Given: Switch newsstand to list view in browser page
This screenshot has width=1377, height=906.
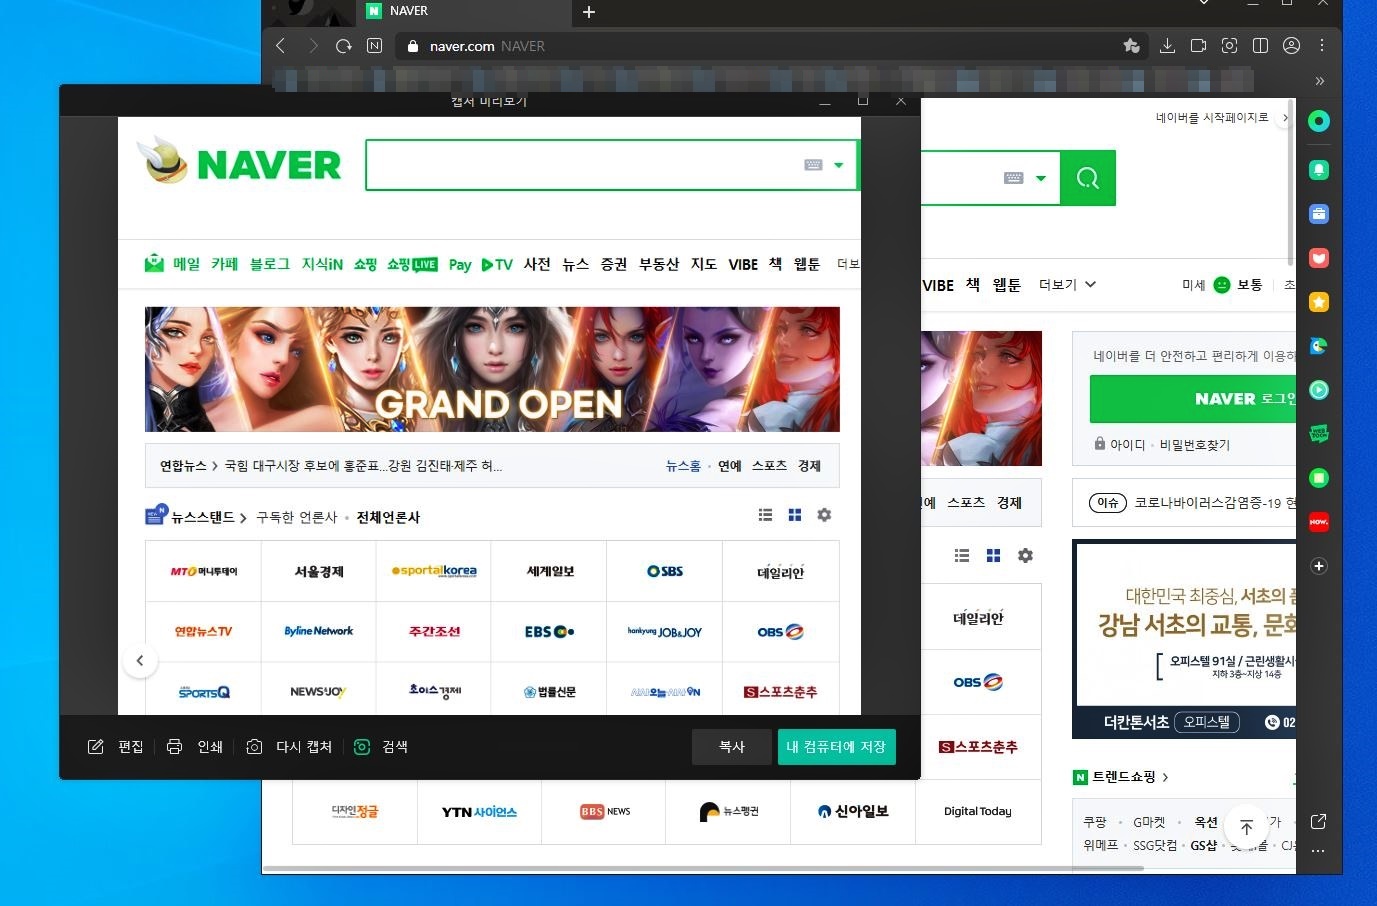Looking at the screenshot, I should point(962,556).
